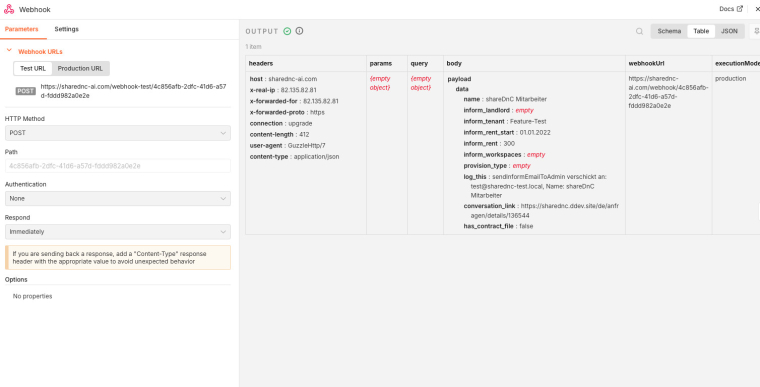The width and height of the screenshot is (760, 387).
Task: Click the query column header
Action: 425,64
